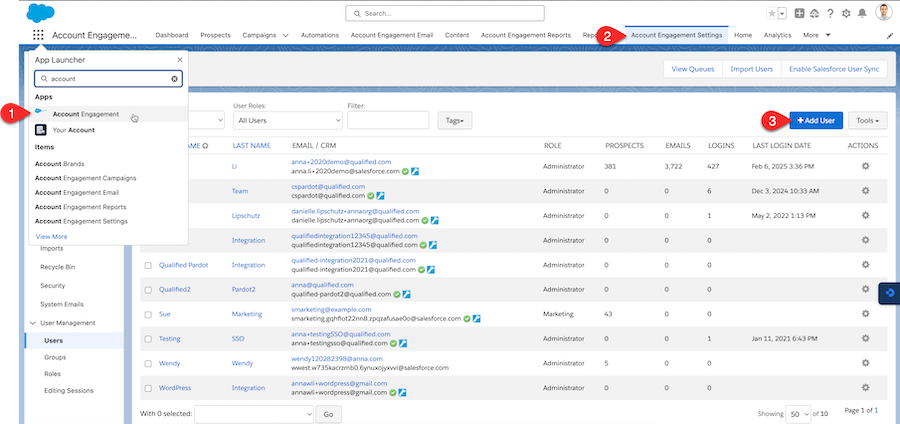Open actions gear for Qualified Pardot row
This screenshot has height=424, width=900.
(x=866, y=264)
